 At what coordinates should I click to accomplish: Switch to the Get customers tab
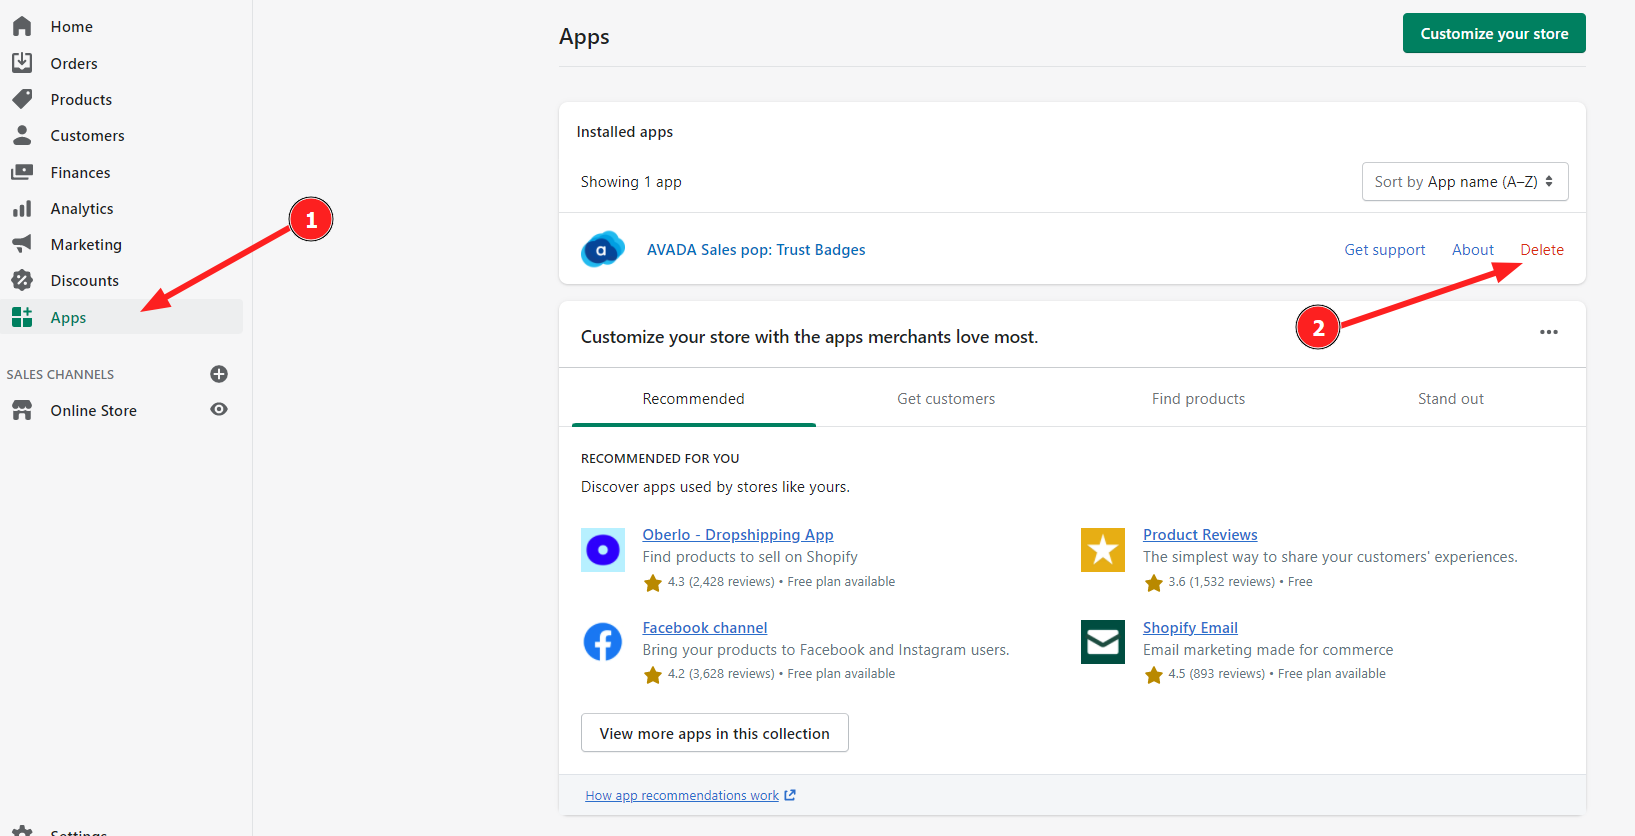coord(946,399)
